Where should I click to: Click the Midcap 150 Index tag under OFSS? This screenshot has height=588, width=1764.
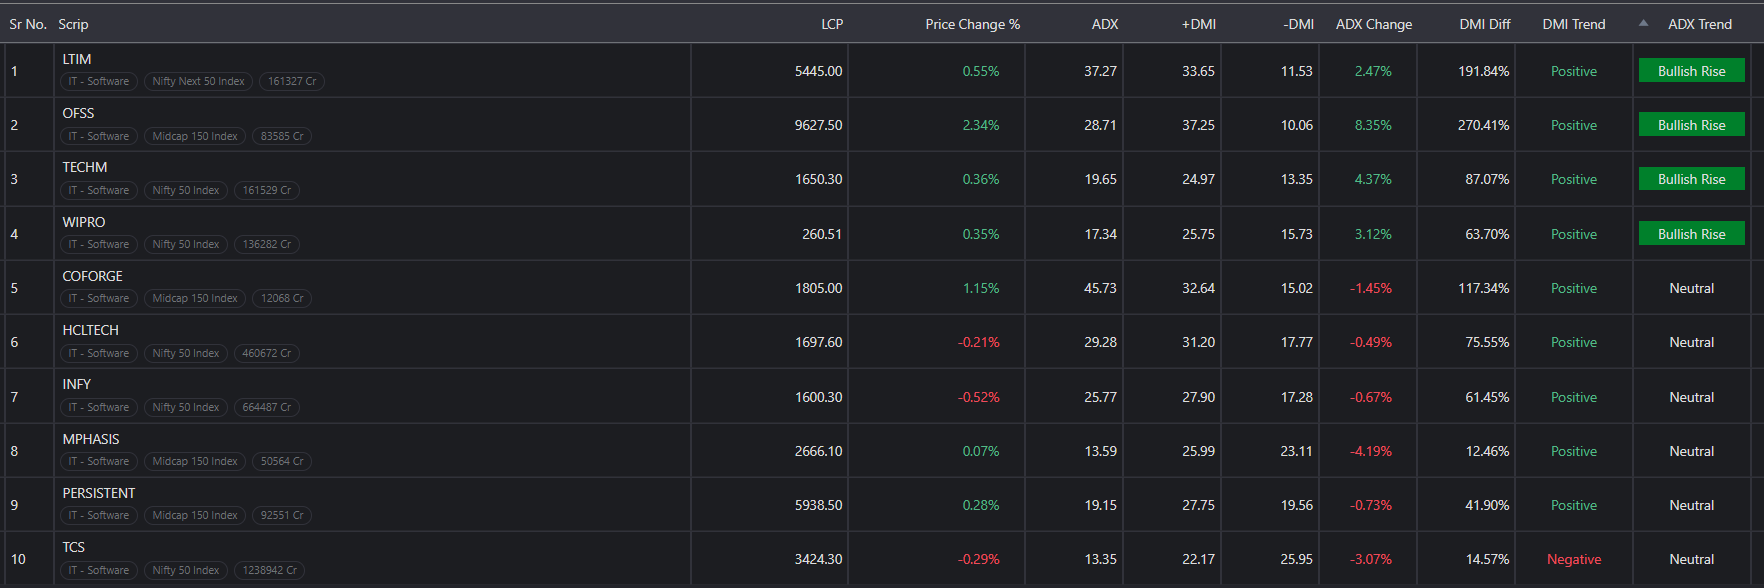[195, 136]
